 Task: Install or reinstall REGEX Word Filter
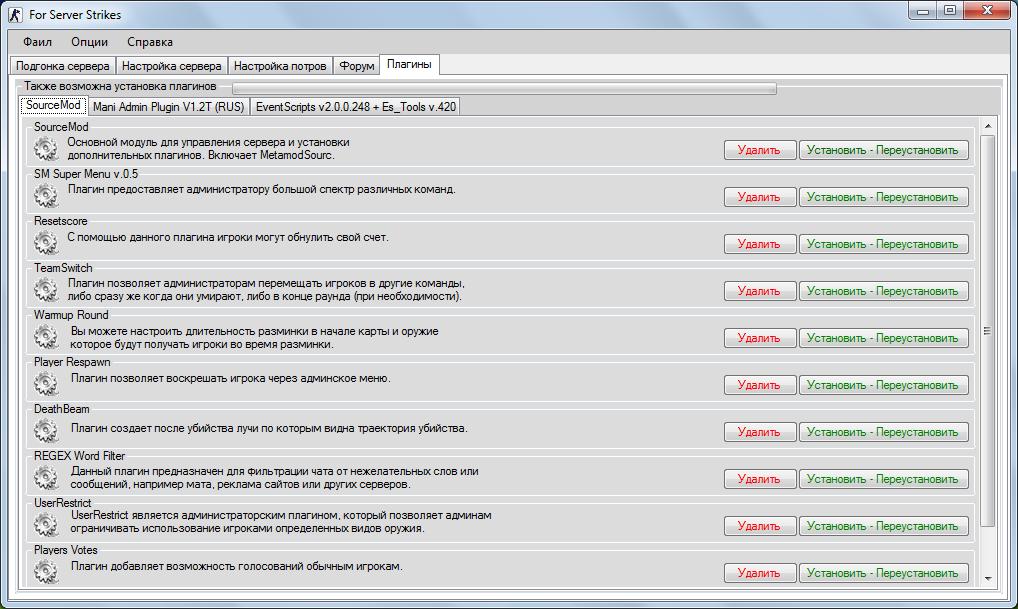click(884, 479)
